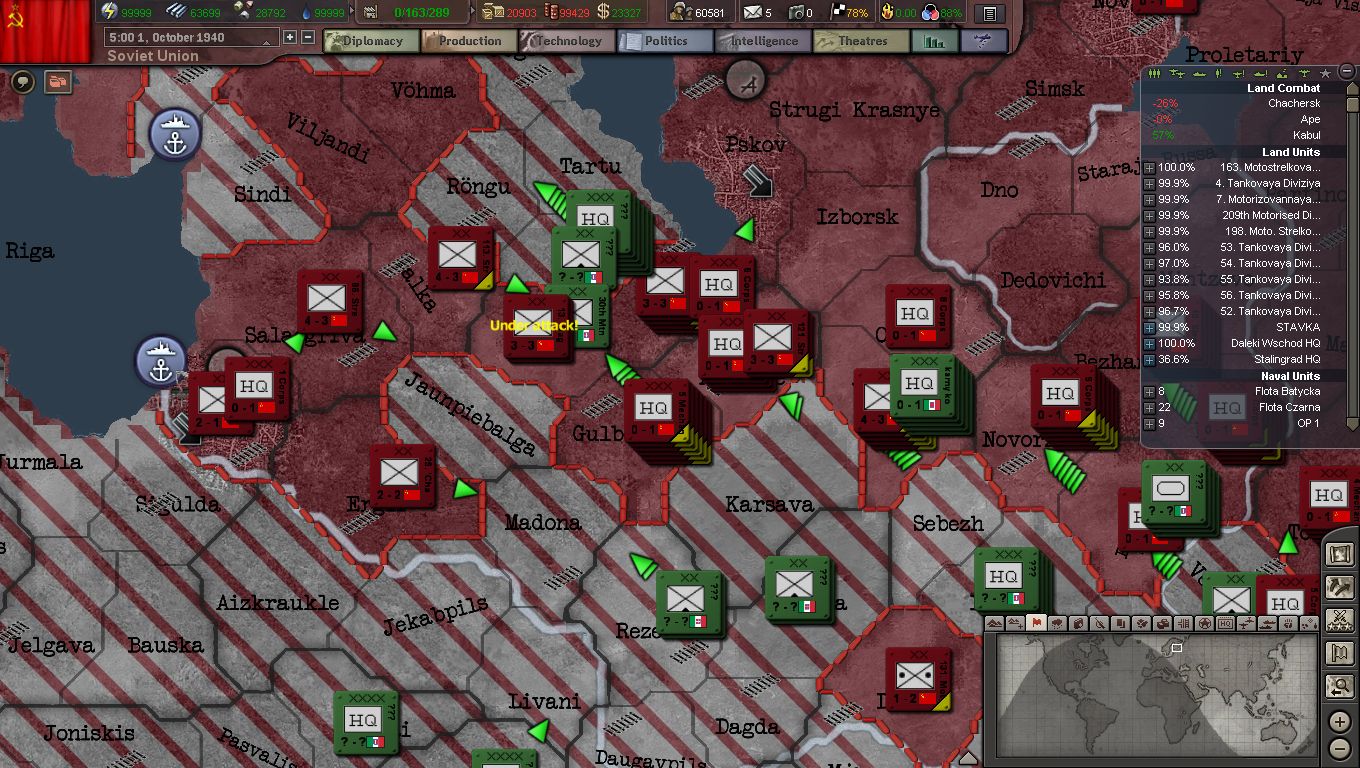Viewport: 1360px width, 768px height.
Task: Open the chat bubble icon
Action: [23, 82]
